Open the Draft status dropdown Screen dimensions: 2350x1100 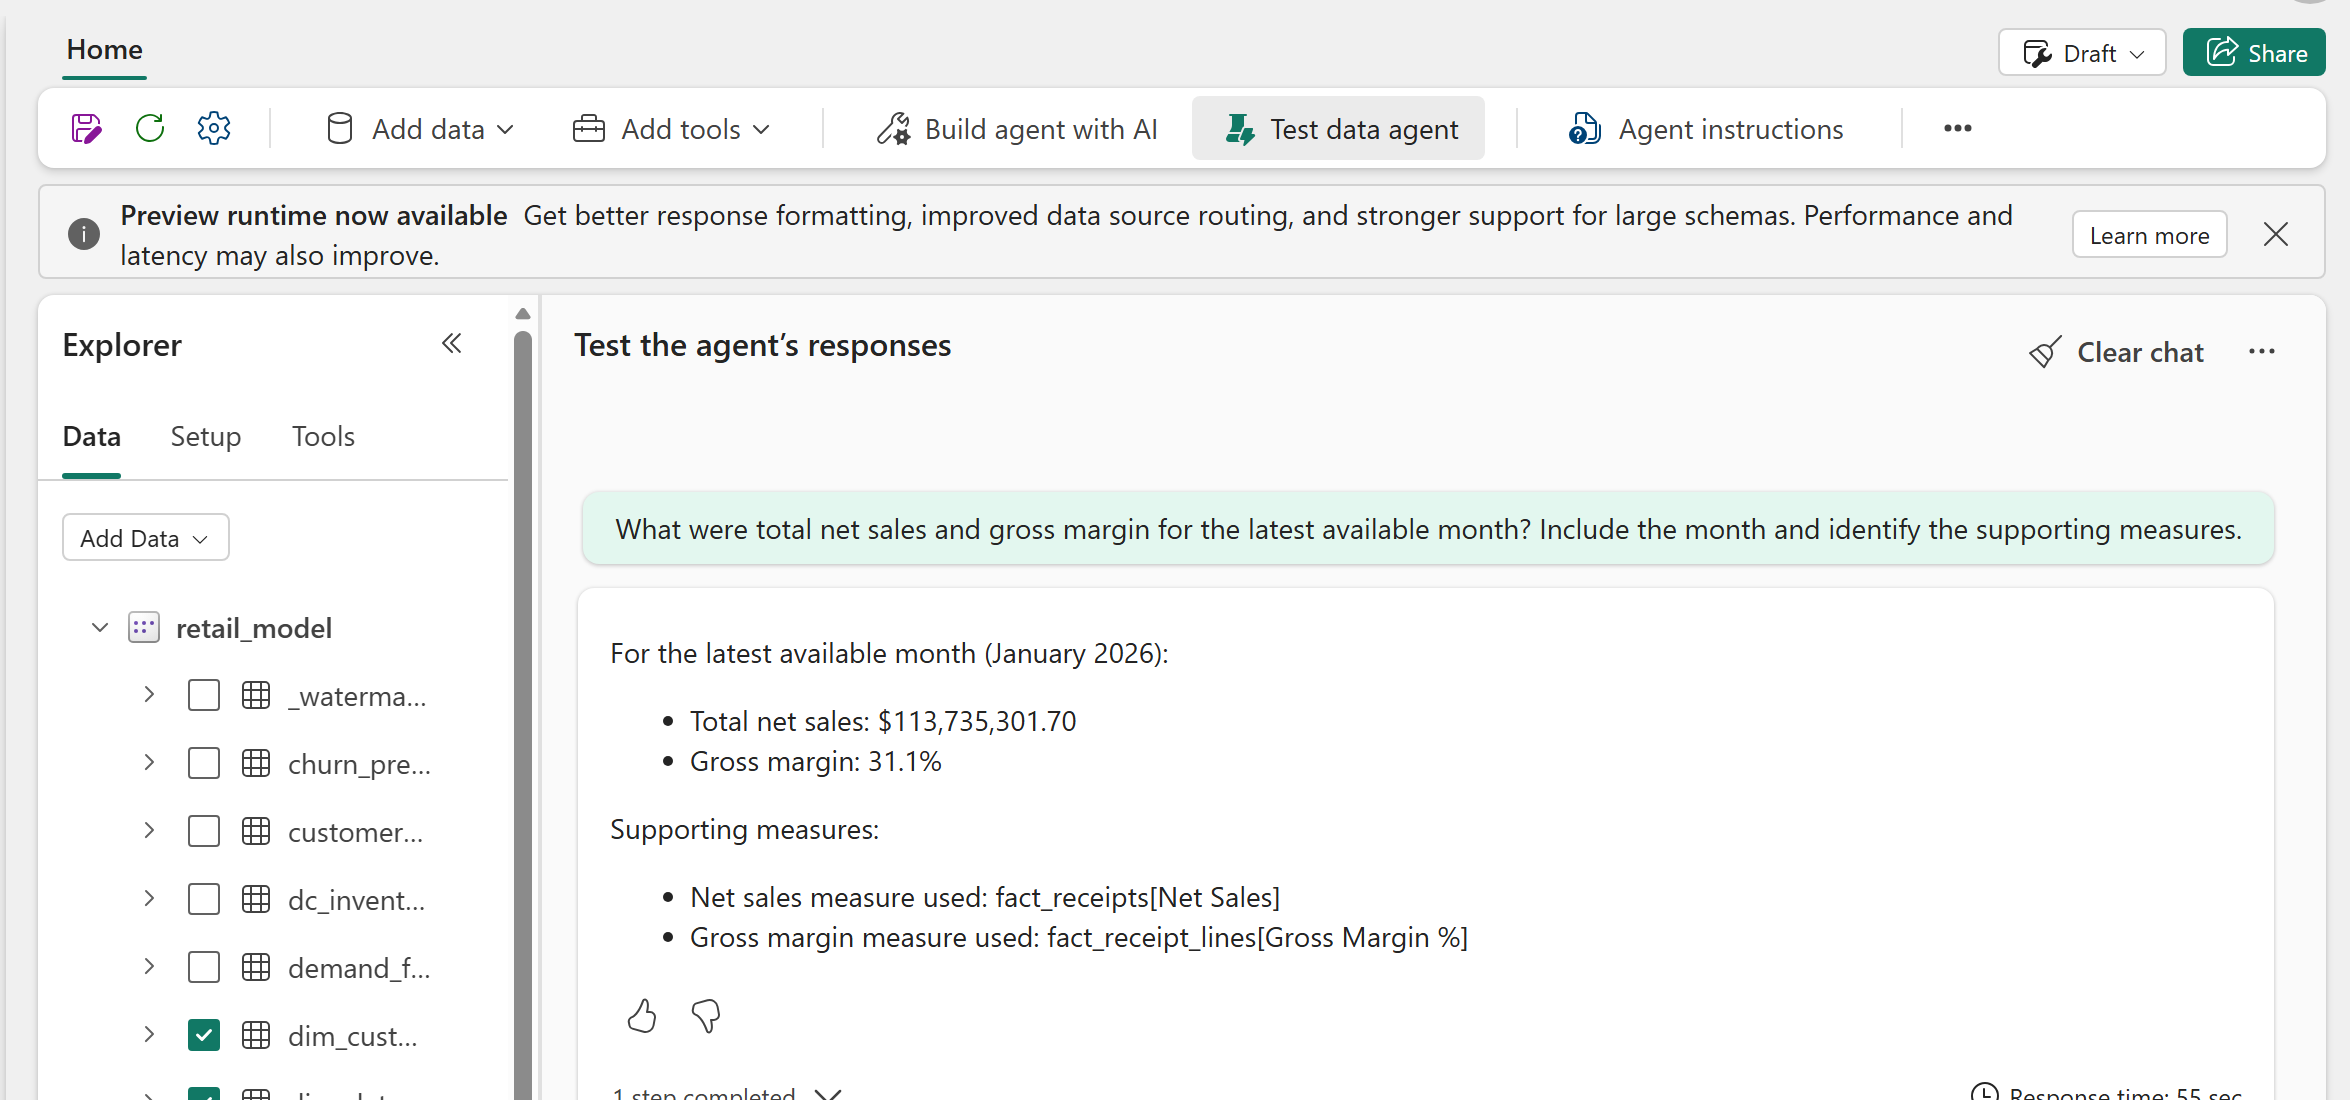(x=2082, y=53)
